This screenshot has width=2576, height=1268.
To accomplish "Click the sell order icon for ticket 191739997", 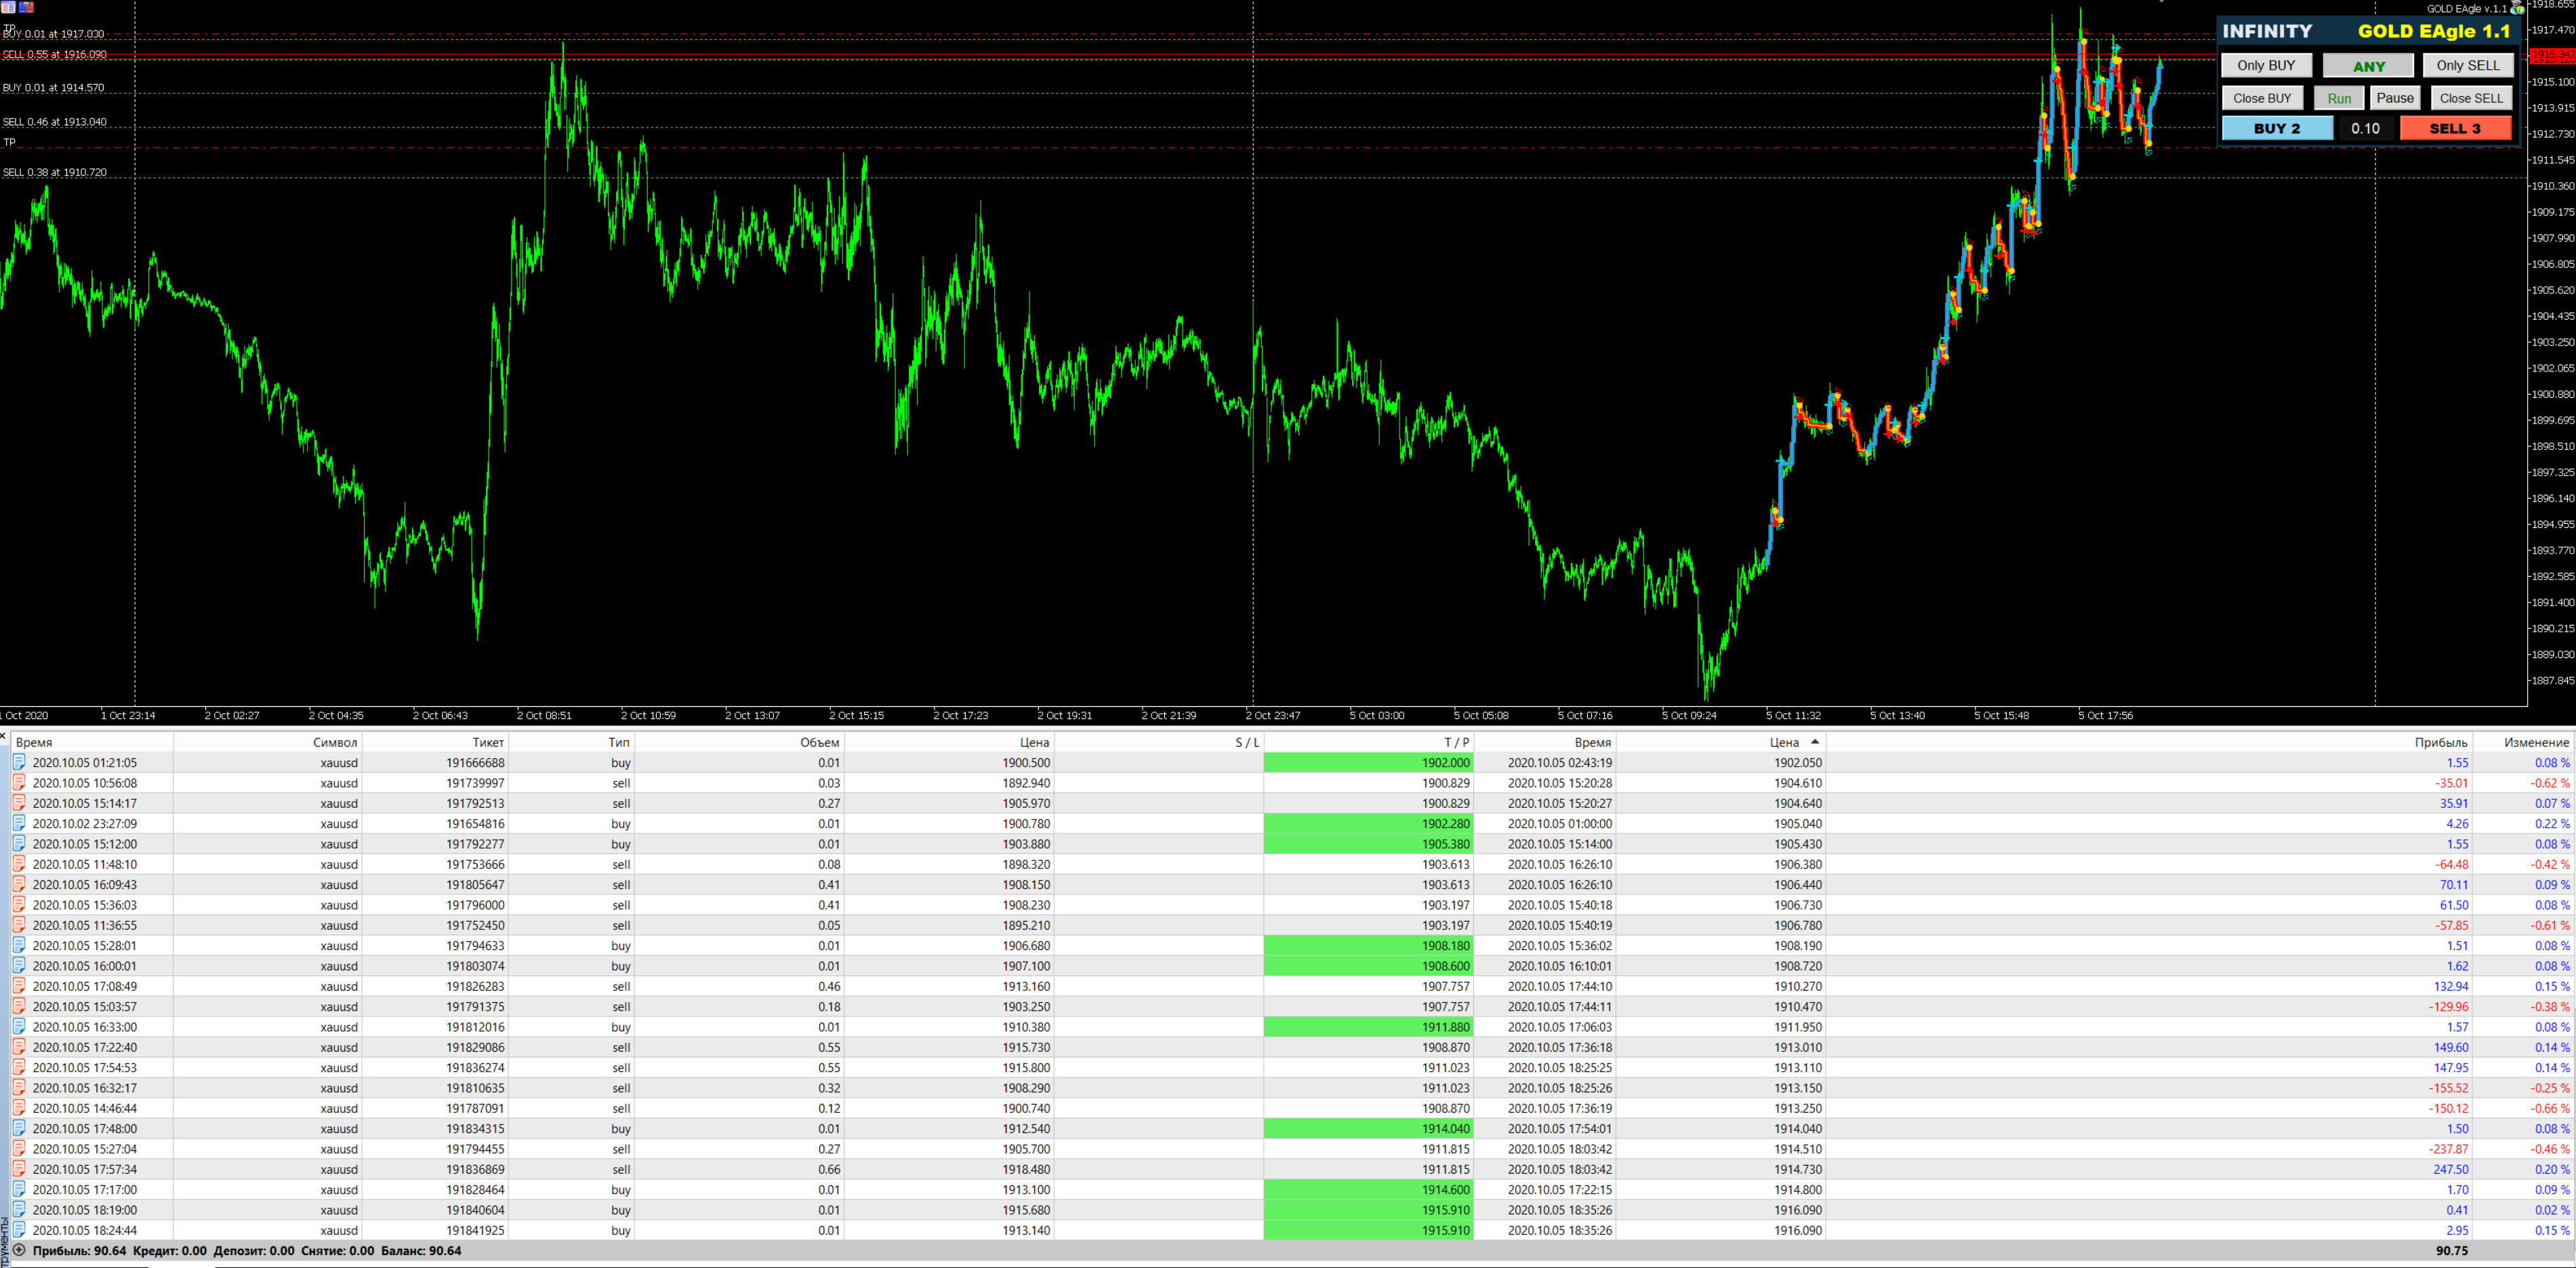I will point(19,782).
